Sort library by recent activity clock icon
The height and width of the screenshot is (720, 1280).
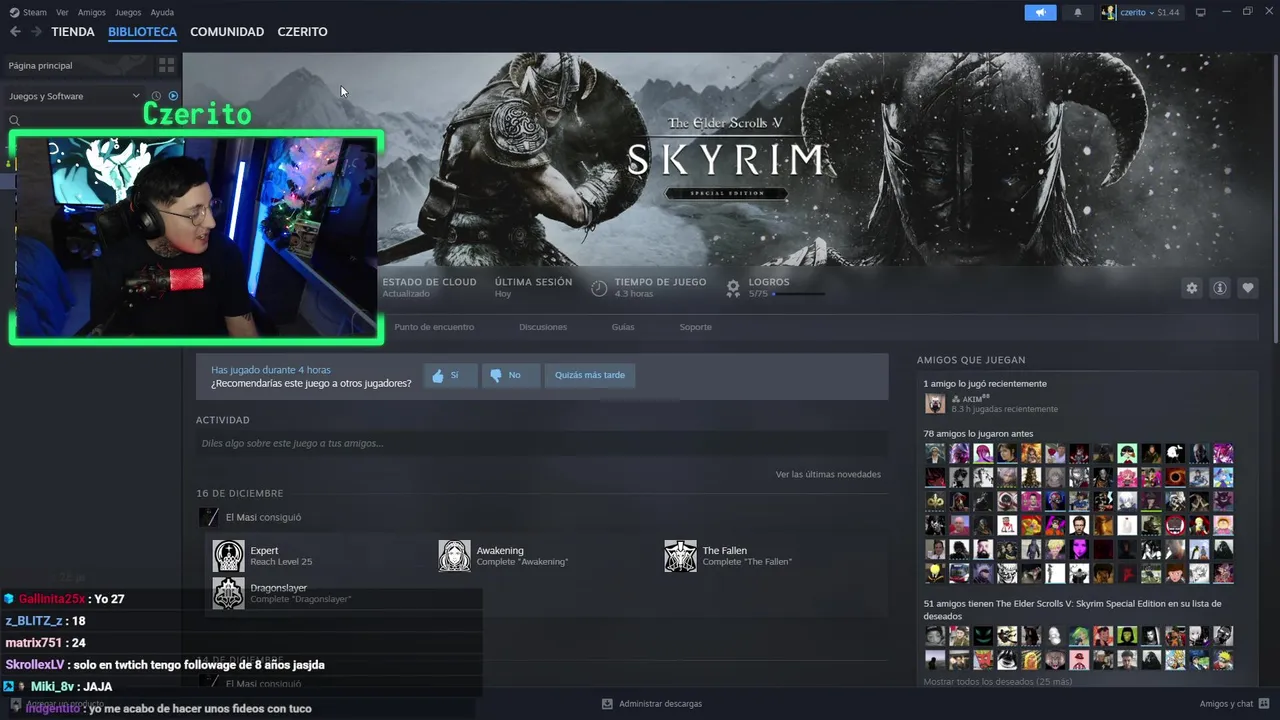[156, 96]
